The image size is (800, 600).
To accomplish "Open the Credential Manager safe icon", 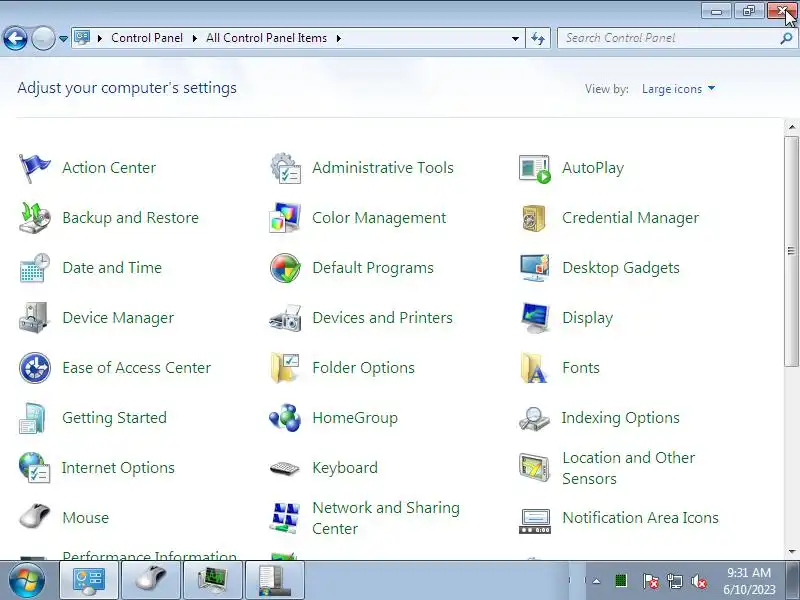I will point(534,218).
